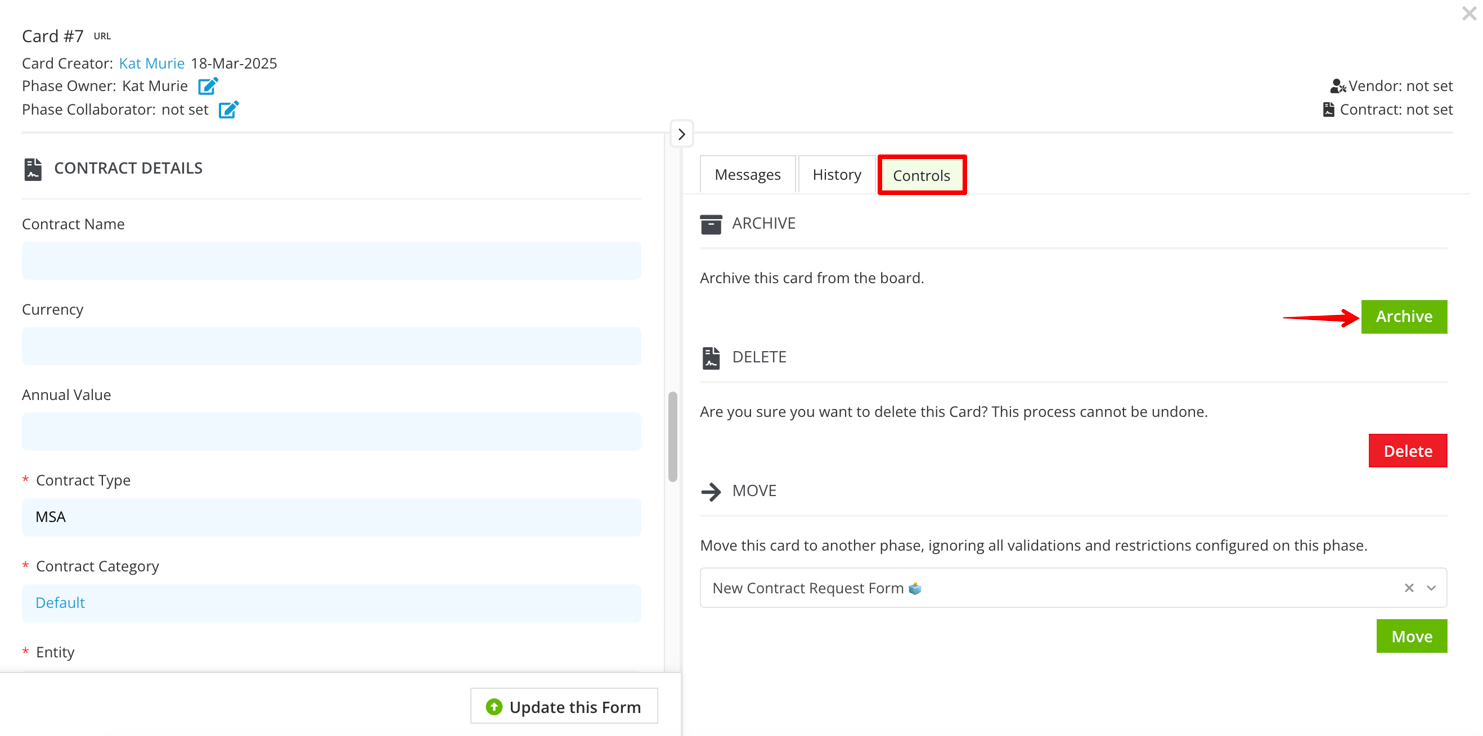
Task: Open Kat Murie's profile link
Action: 151,63
